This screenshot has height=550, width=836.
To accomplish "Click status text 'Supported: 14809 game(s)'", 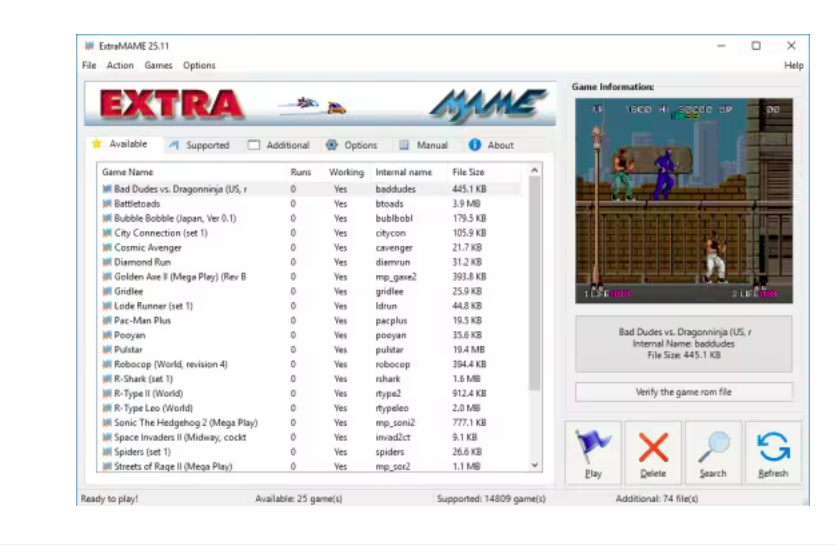I will click(x=491, y=499).
